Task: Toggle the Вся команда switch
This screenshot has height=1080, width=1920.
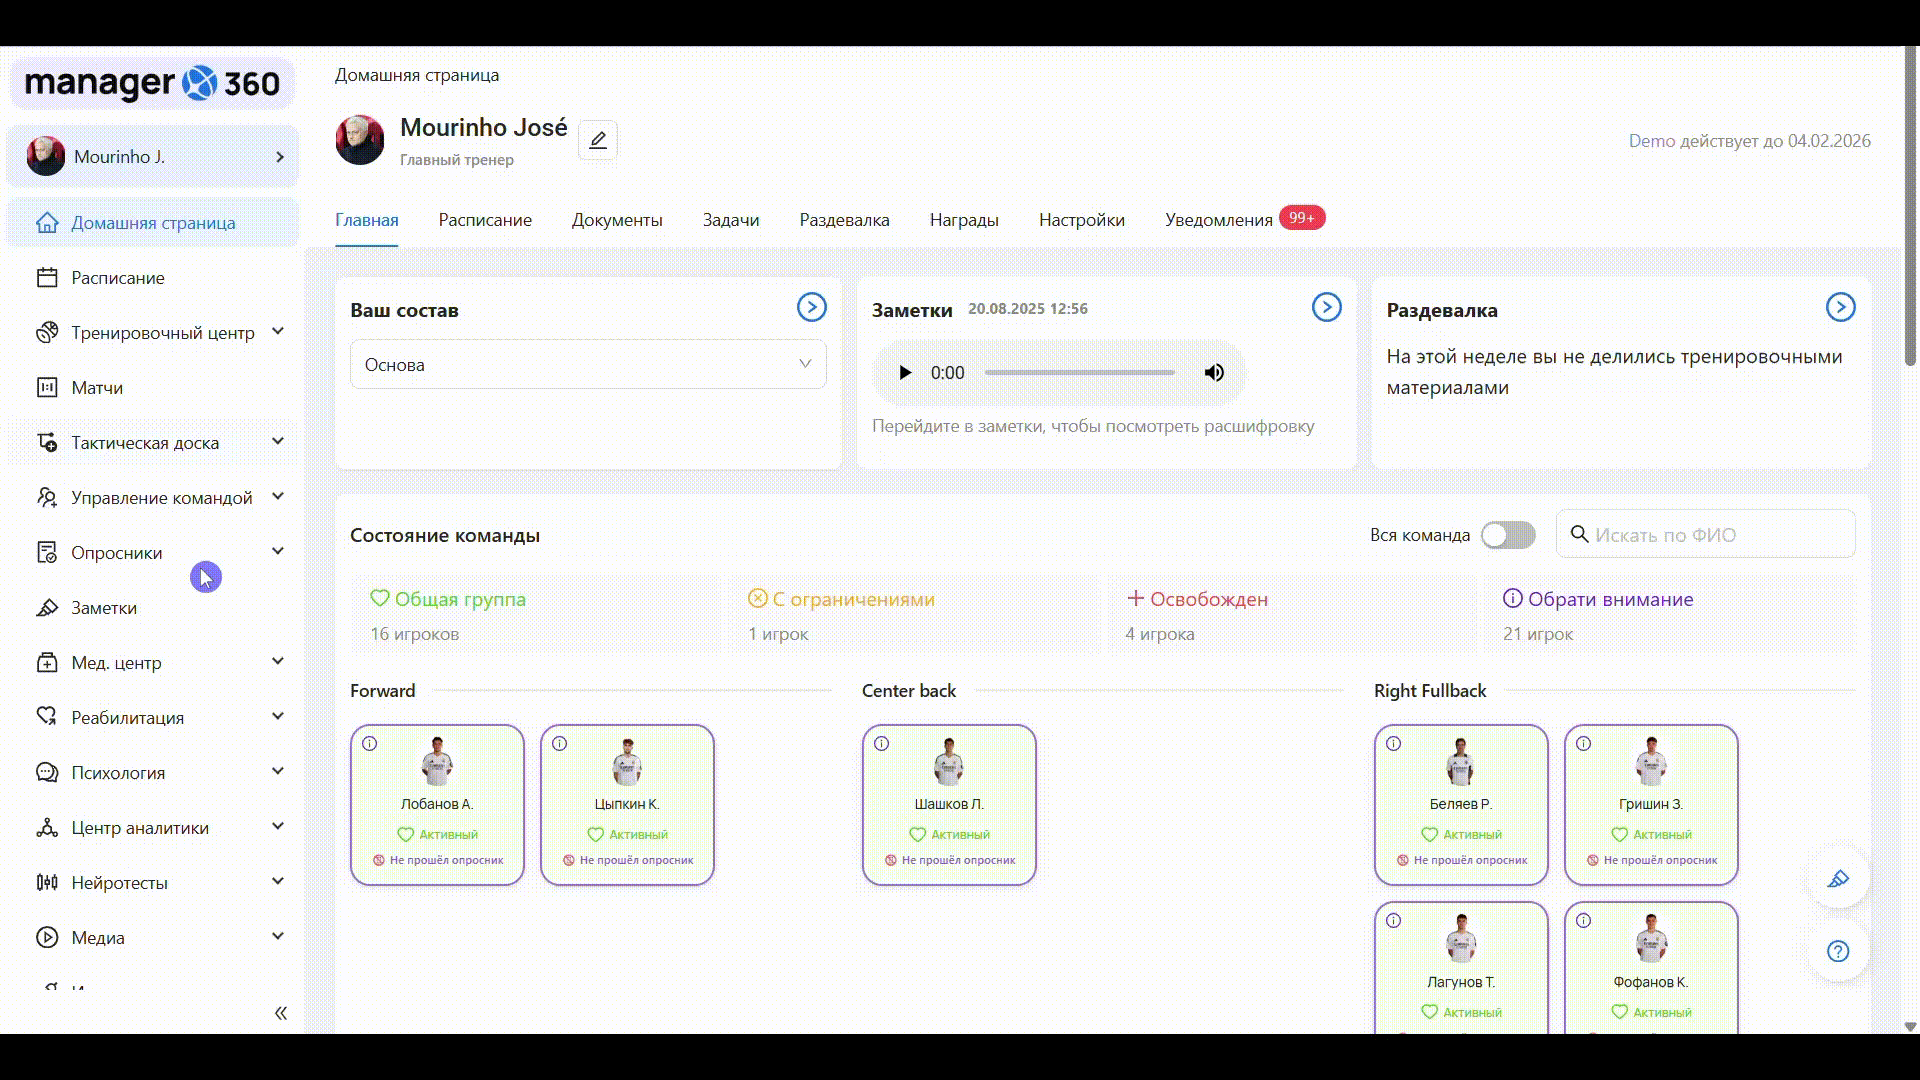Action: 1508,535
